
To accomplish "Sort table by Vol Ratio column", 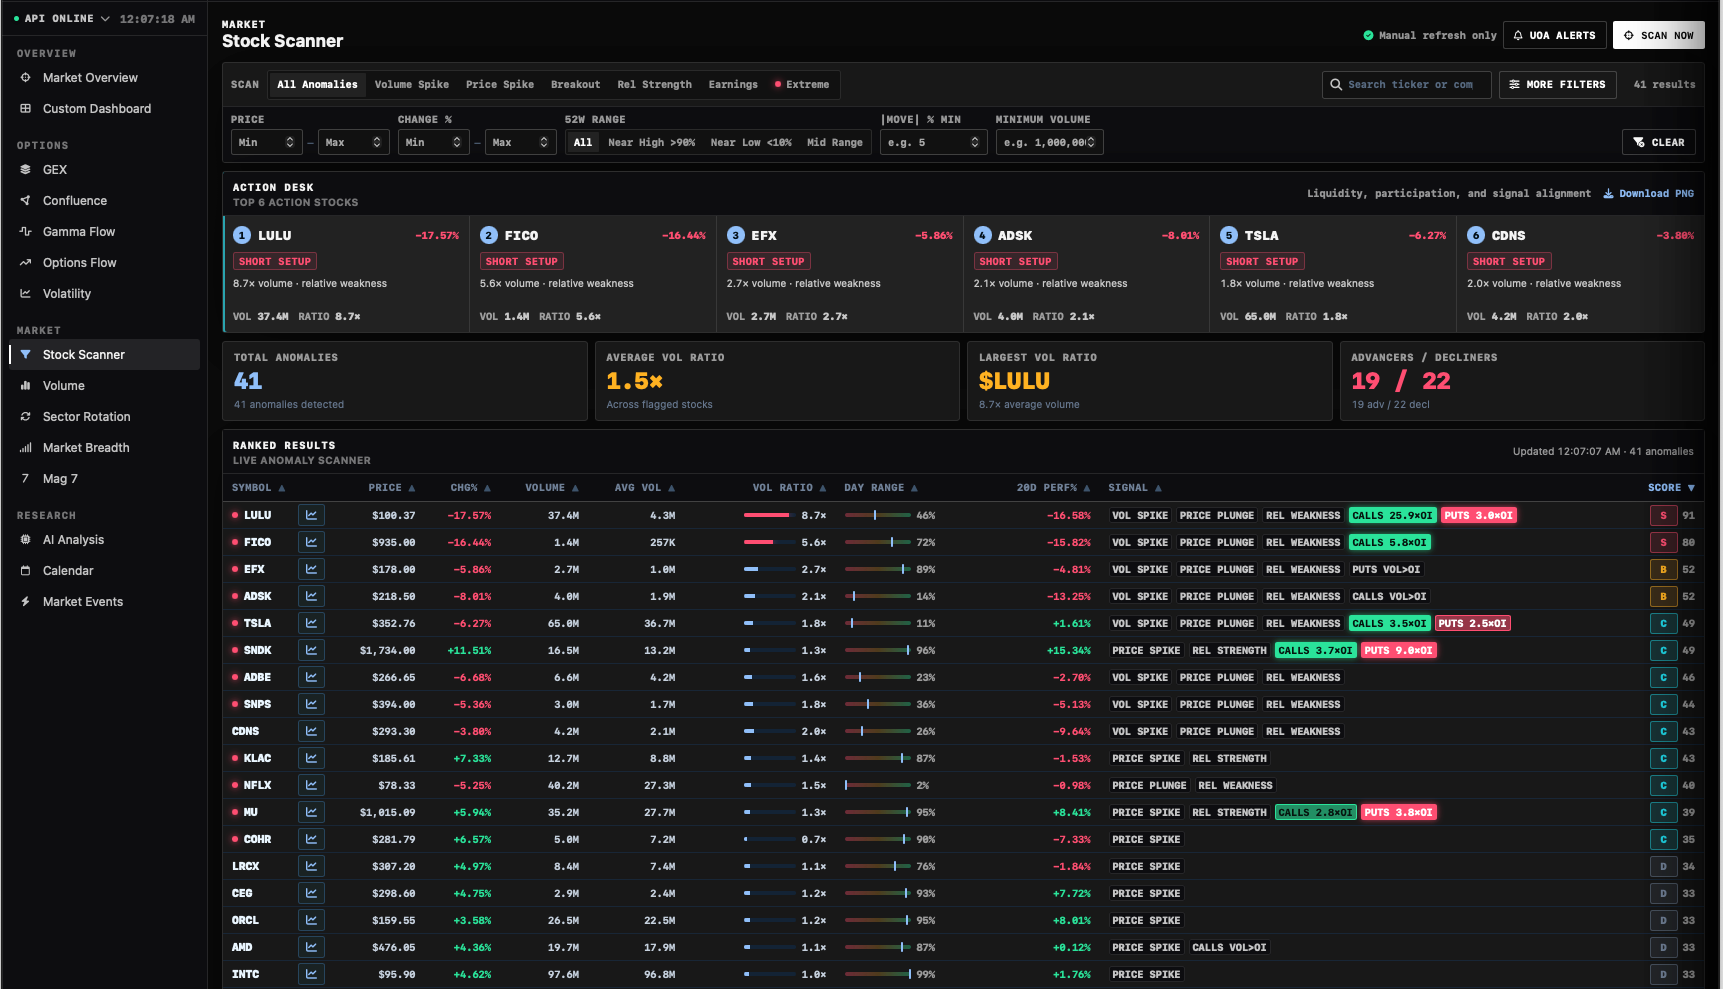I will (x=789, y=488).
